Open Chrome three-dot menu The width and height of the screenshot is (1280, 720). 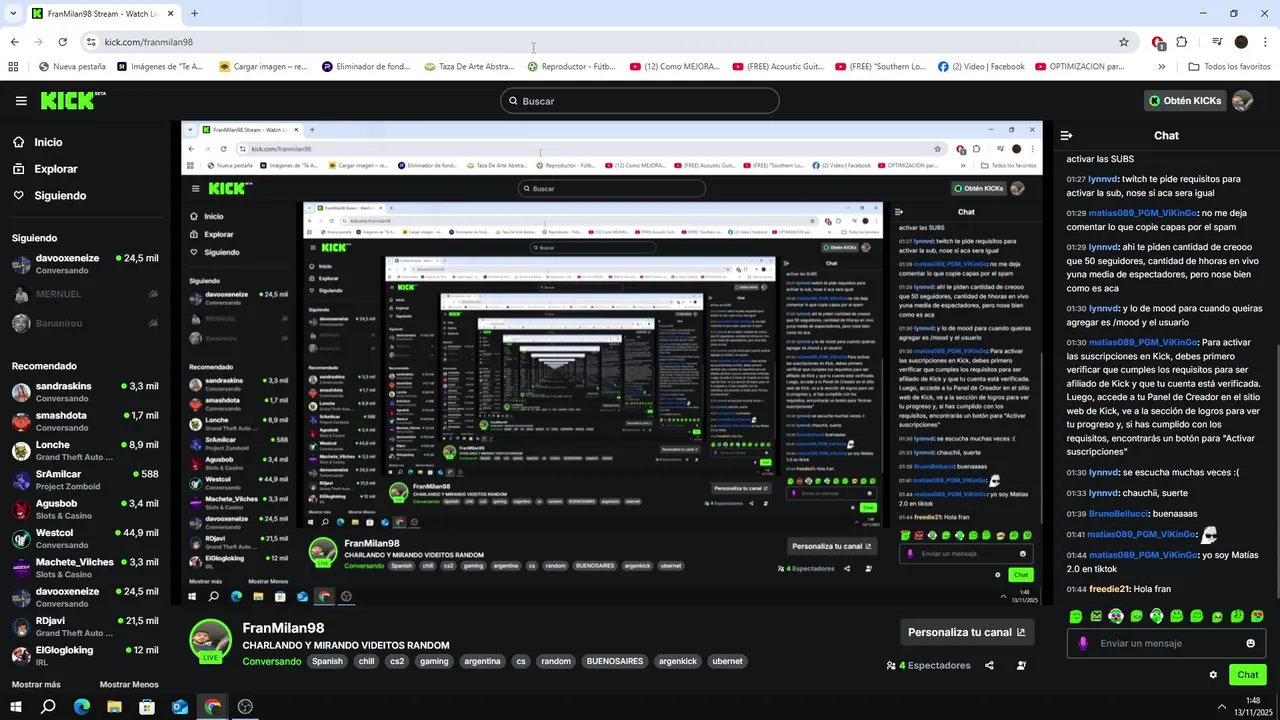(x=1265, y=42)
